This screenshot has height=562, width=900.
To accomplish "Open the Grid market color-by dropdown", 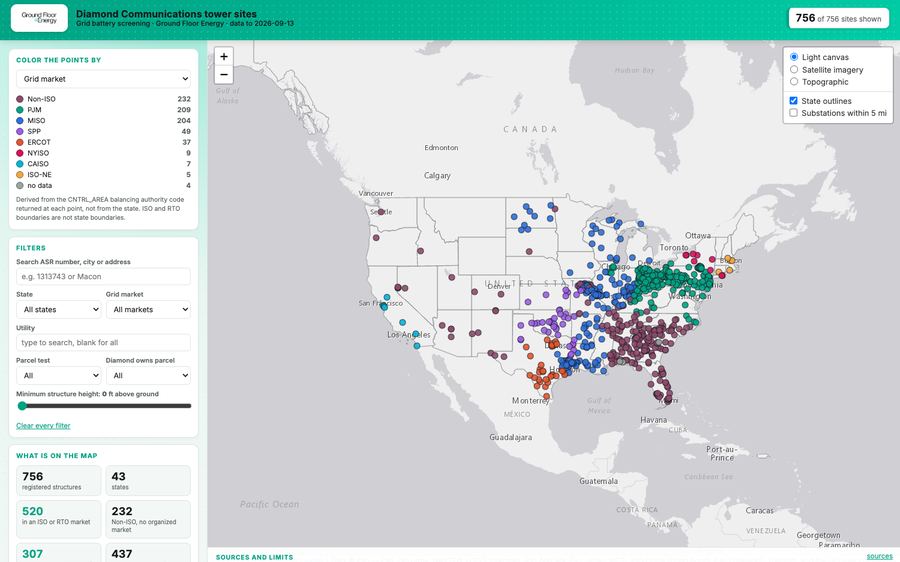I will click(103, 79).
